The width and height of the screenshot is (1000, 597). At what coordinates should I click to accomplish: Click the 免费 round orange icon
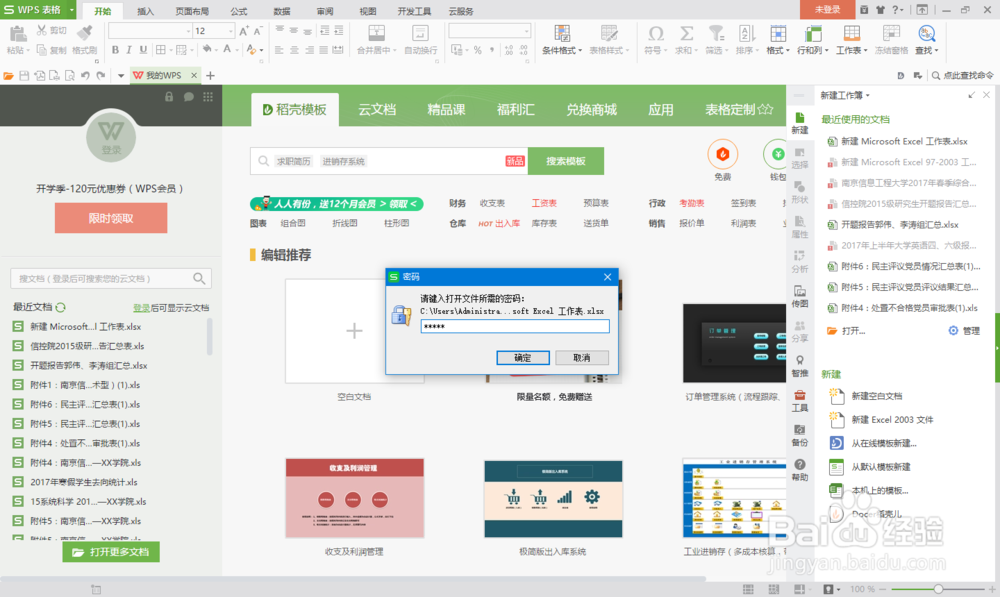click(x=723, y=154)
